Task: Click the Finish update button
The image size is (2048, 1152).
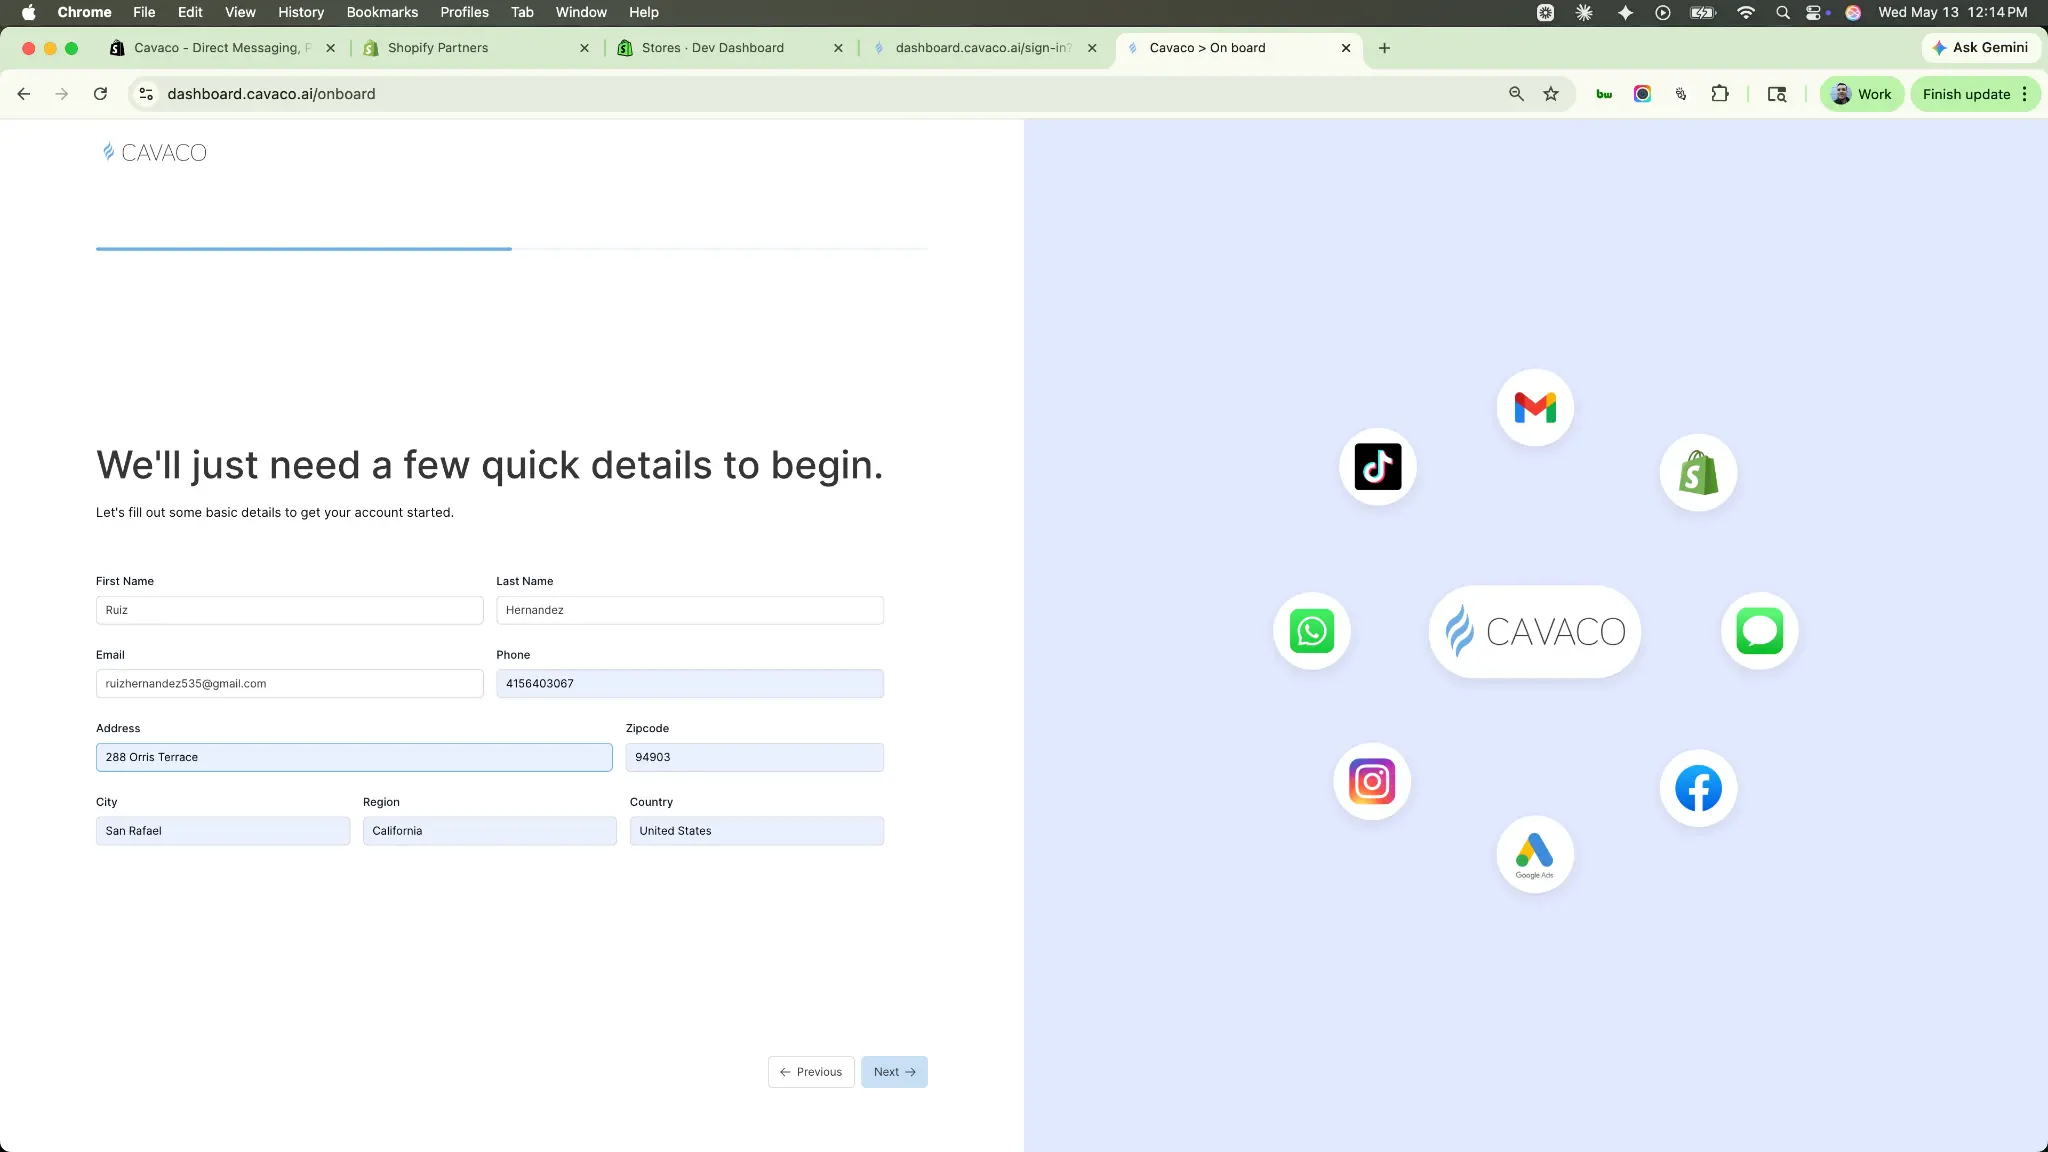Action: click(x=1966, y=94)
